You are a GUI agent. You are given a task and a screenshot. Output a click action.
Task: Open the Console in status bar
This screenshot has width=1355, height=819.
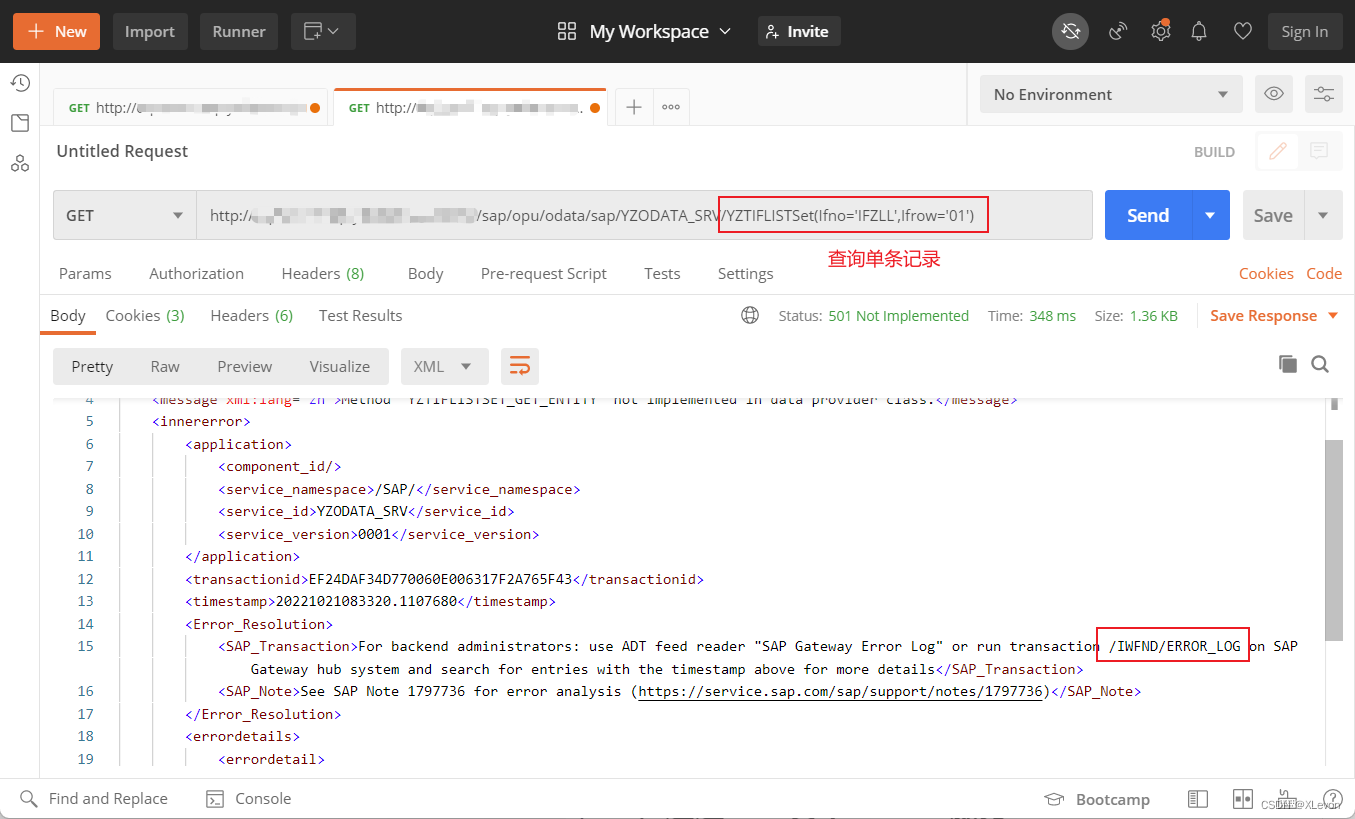tap(248, 799)
